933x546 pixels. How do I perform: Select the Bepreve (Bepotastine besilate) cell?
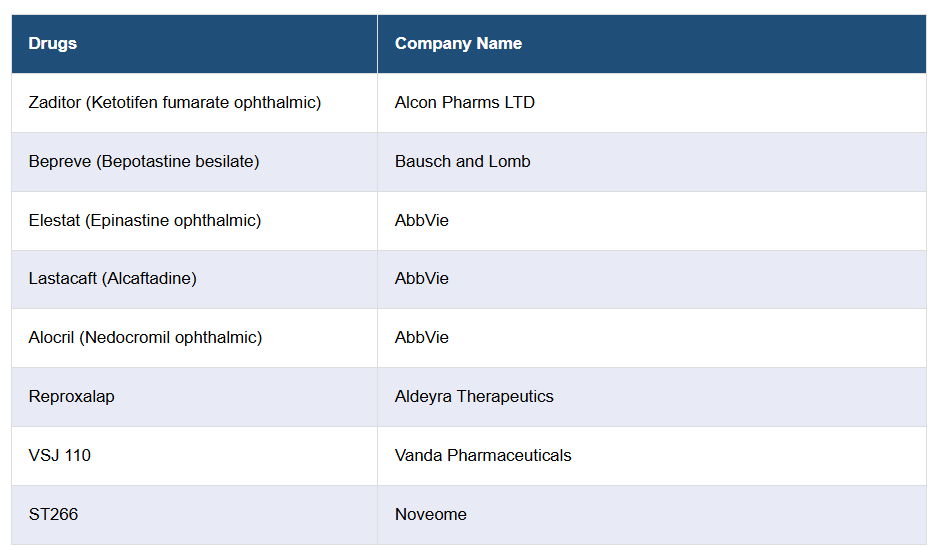coord(144,162)
